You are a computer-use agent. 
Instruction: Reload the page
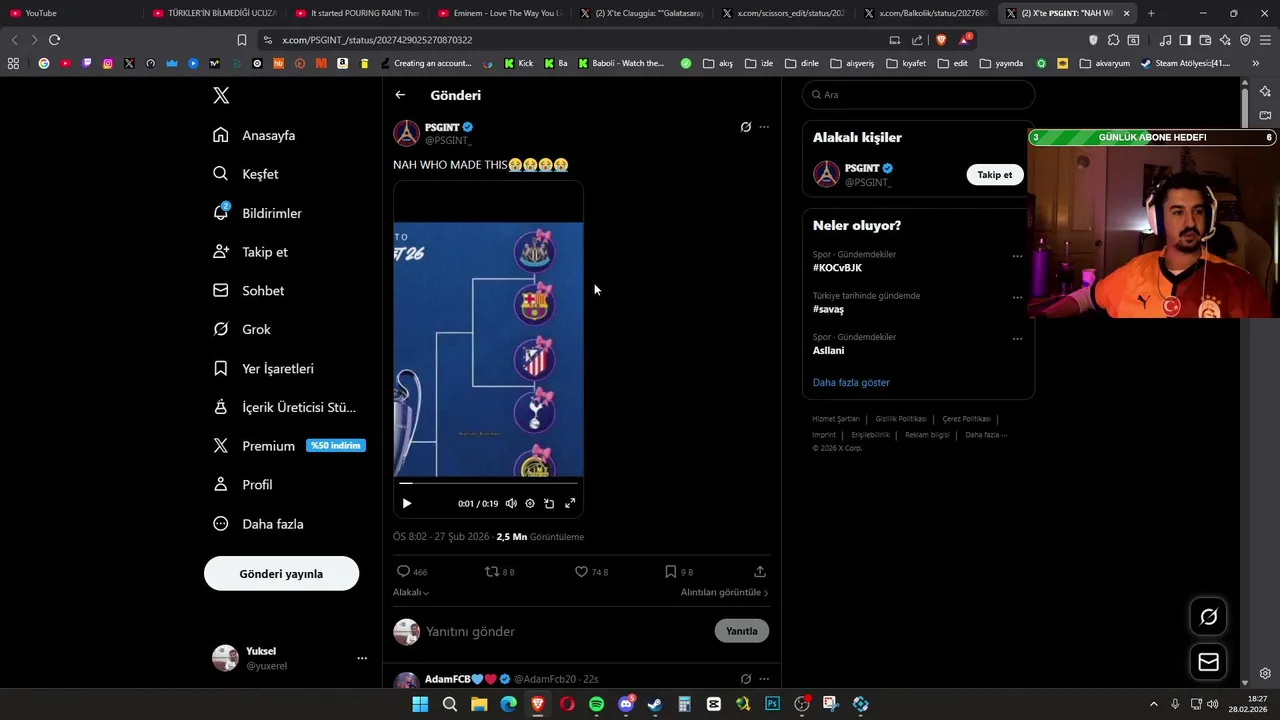54,40
